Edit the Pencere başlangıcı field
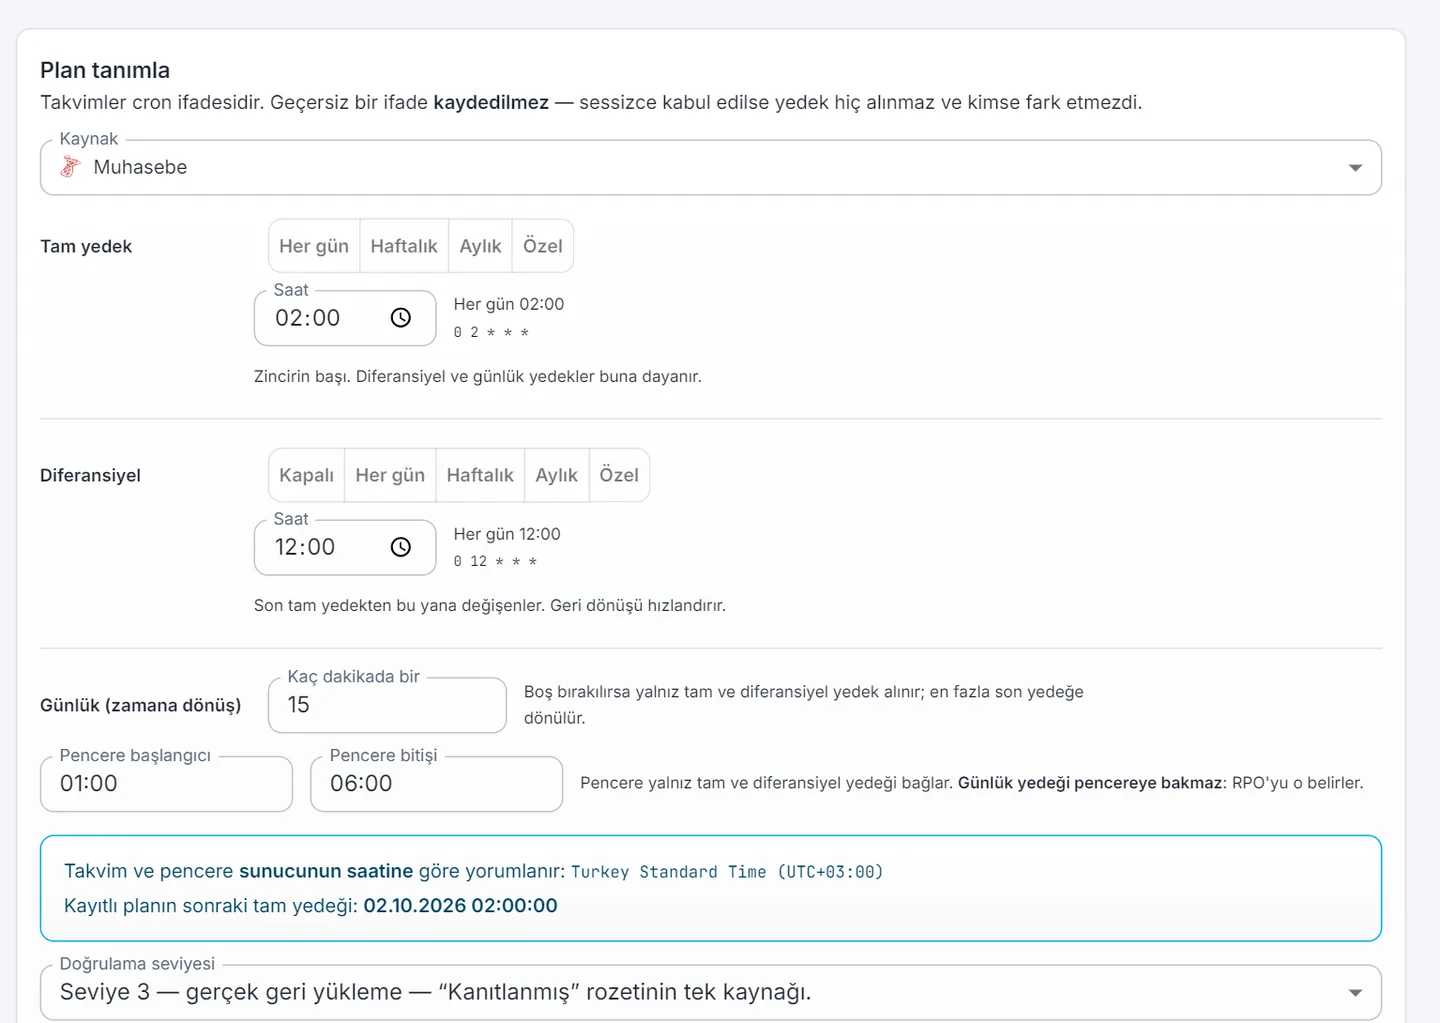 tap(166, 784)
